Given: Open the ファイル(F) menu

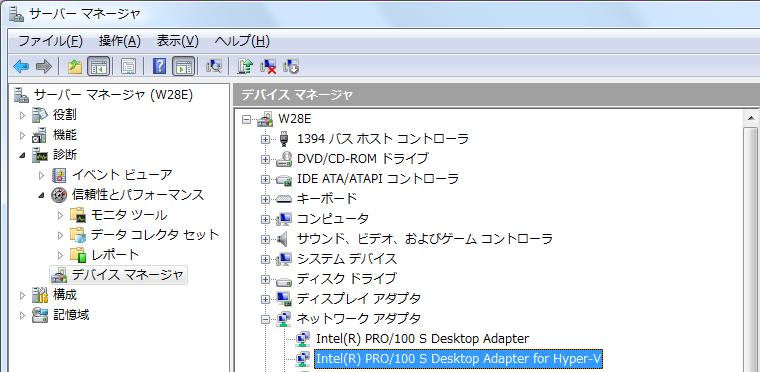Looking at the screenshot, I should [50, 41].
